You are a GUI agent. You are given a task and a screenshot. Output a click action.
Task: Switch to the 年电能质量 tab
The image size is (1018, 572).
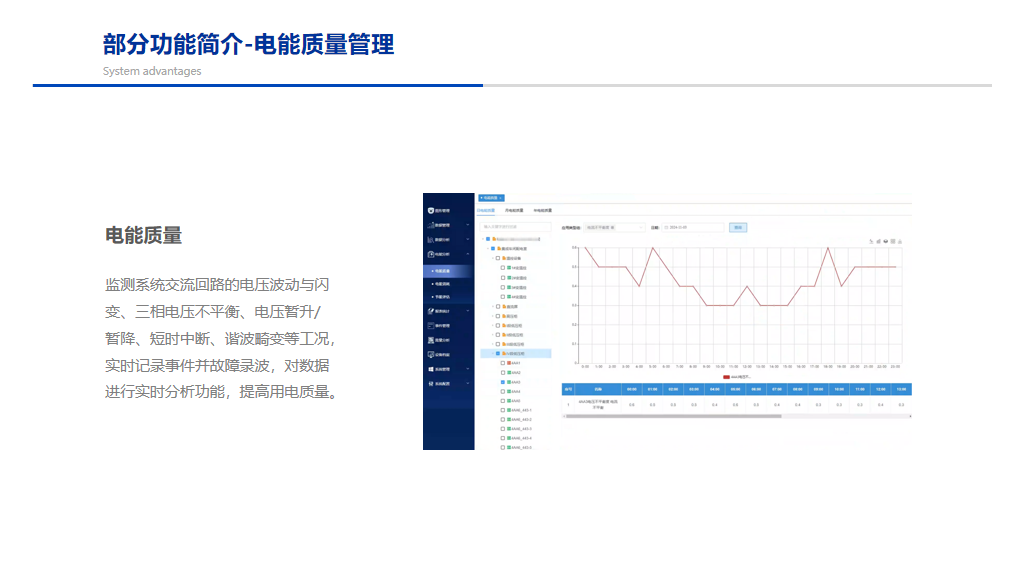click(541, 211)
